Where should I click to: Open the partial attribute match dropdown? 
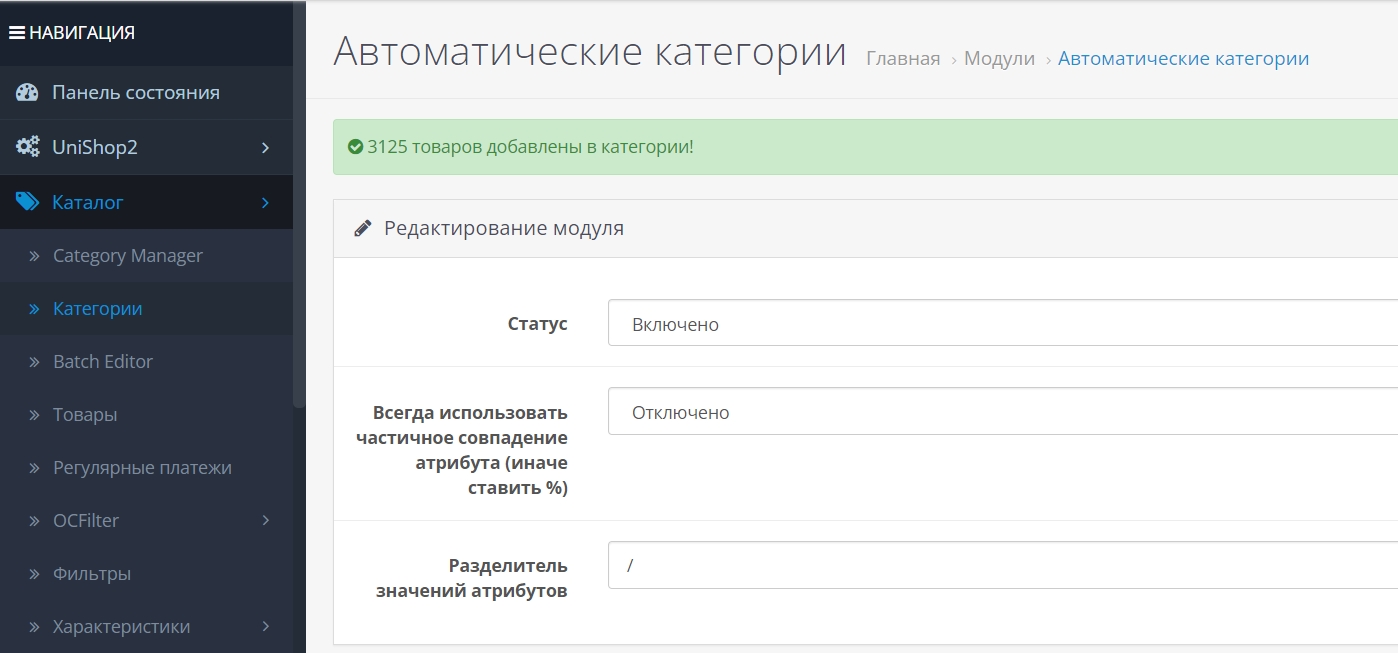(1002, 412)
